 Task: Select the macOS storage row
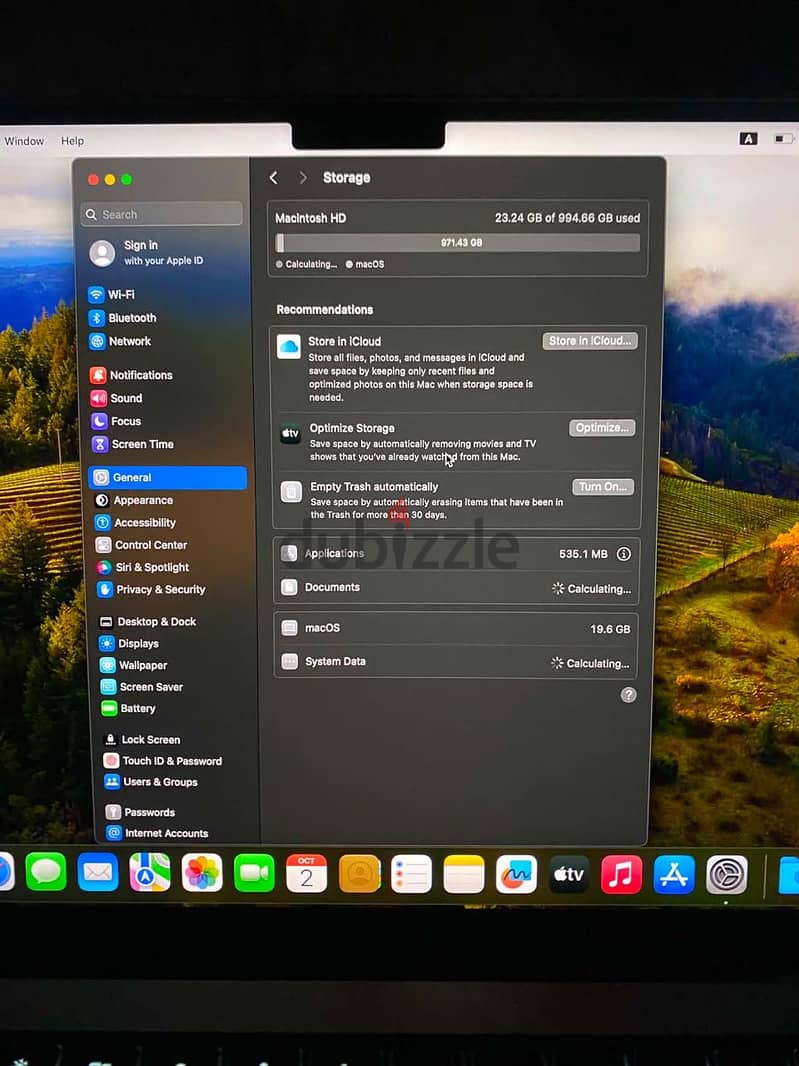[456, 628]
